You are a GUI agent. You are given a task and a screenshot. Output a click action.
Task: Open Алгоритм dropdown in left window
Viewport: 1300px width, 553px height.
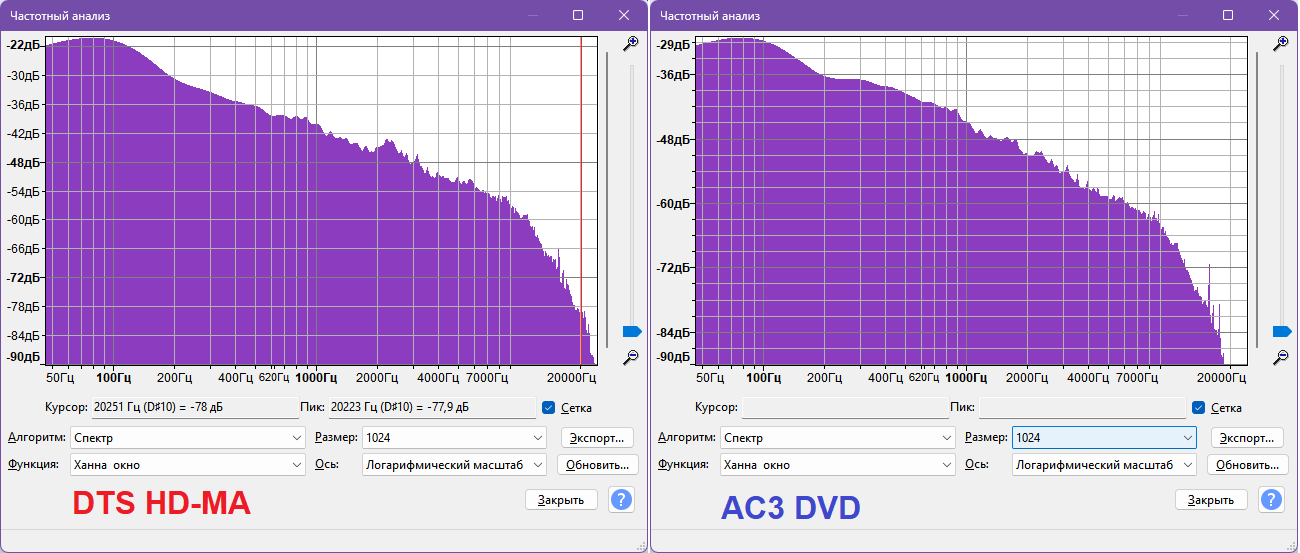click(x=188, y=438)
